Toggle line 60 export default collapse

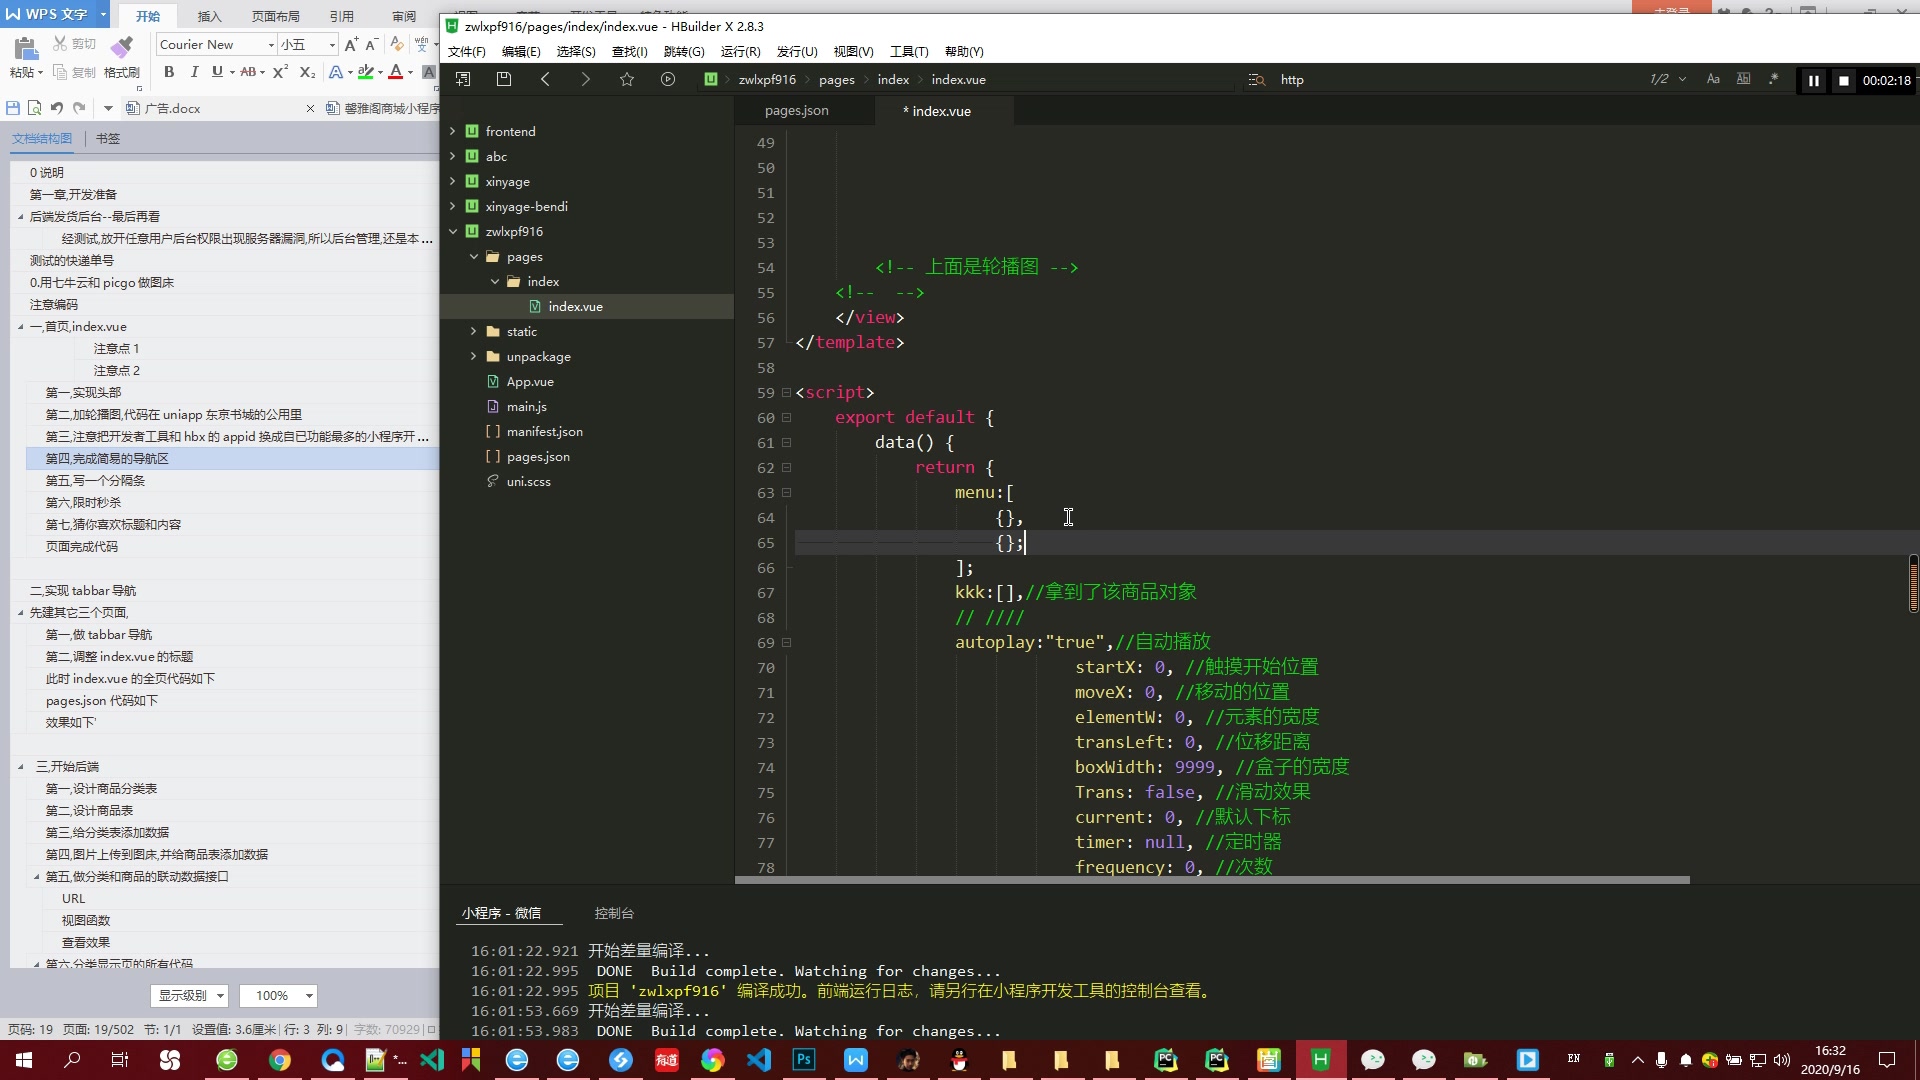point(785,417)
